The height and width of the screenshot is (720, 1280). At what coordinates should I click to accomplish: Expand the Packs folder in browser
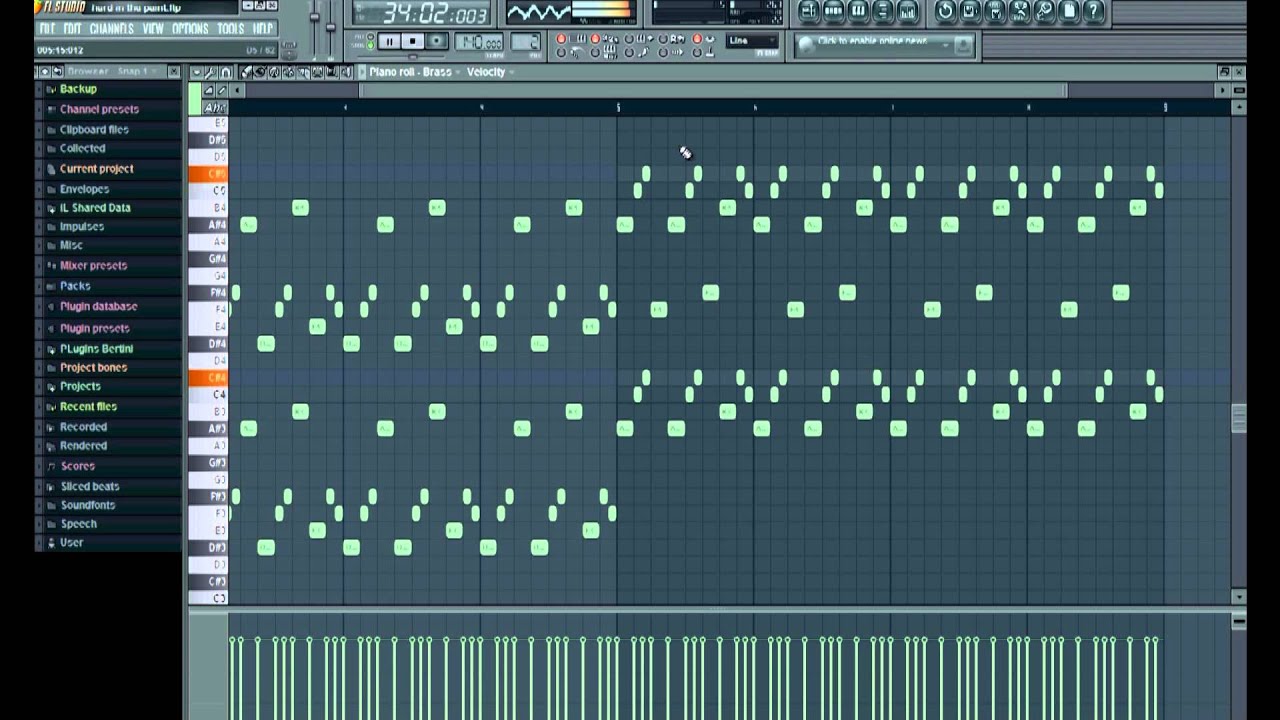click(x=75, y=286)
